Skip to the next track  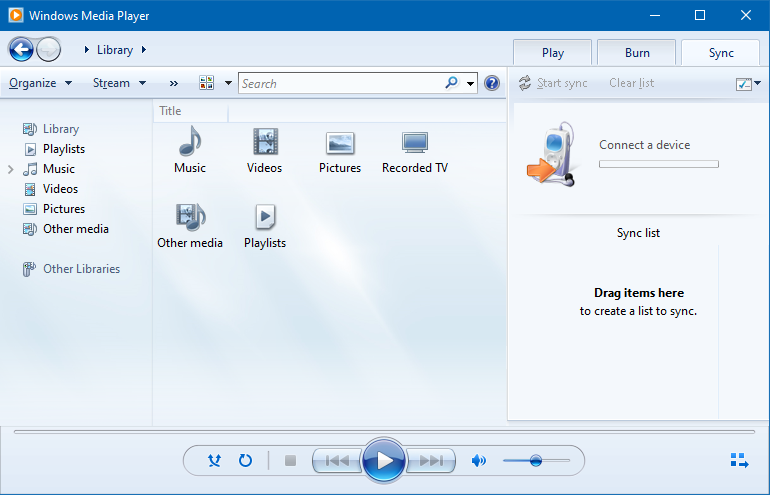431,461
